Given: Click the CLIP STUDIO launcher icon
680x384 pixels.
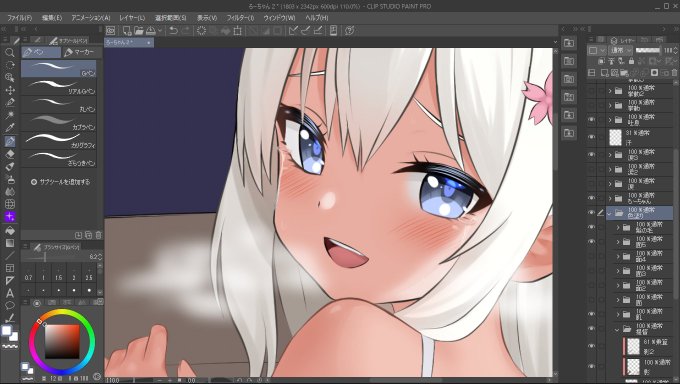Looking at the screenshot, I should (111, 30).
